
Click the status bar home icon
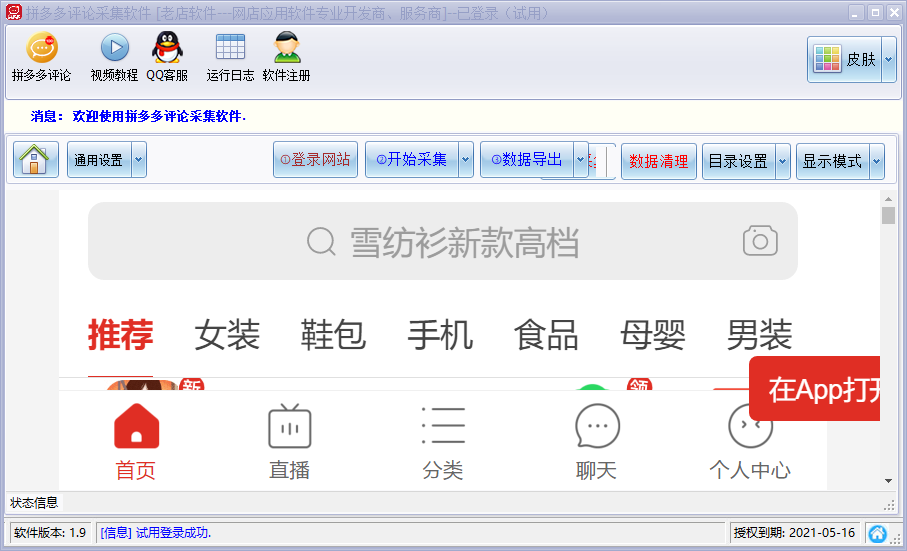[x=877, y=534]
